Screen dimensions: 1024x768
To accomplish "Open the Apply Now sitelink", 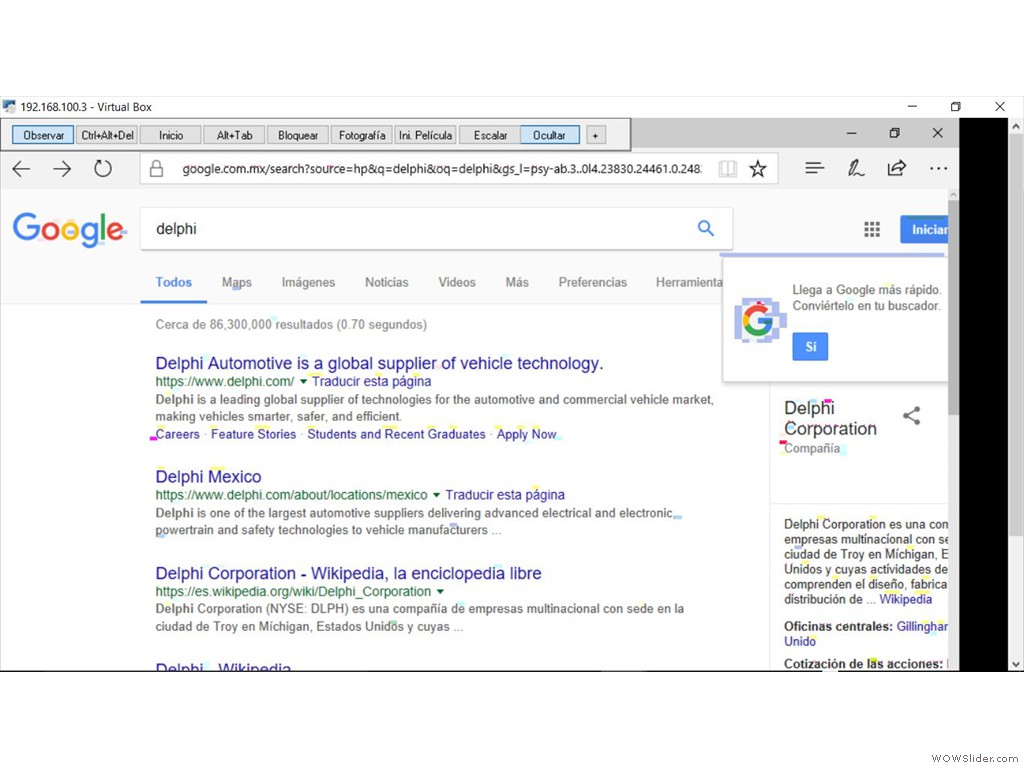I will 526,434.
